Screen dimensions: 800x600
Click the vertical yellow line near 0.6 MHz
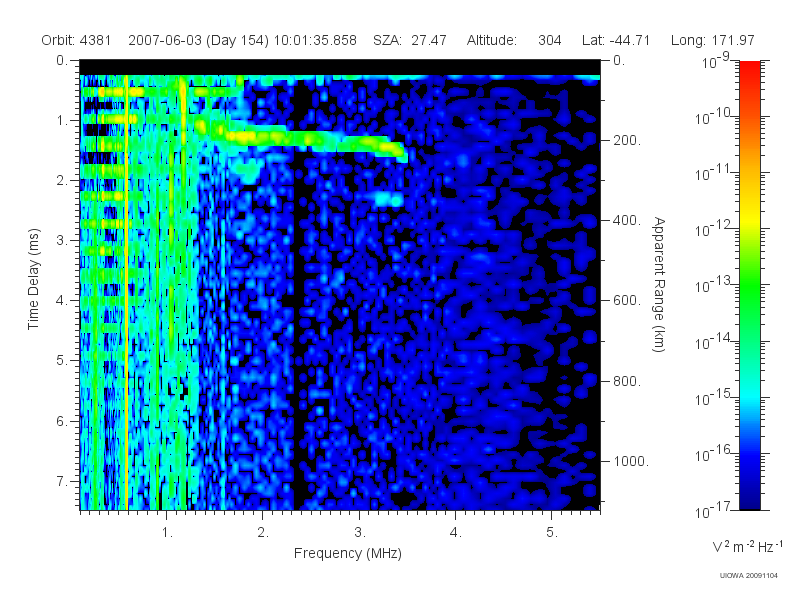tap(127, 292)
